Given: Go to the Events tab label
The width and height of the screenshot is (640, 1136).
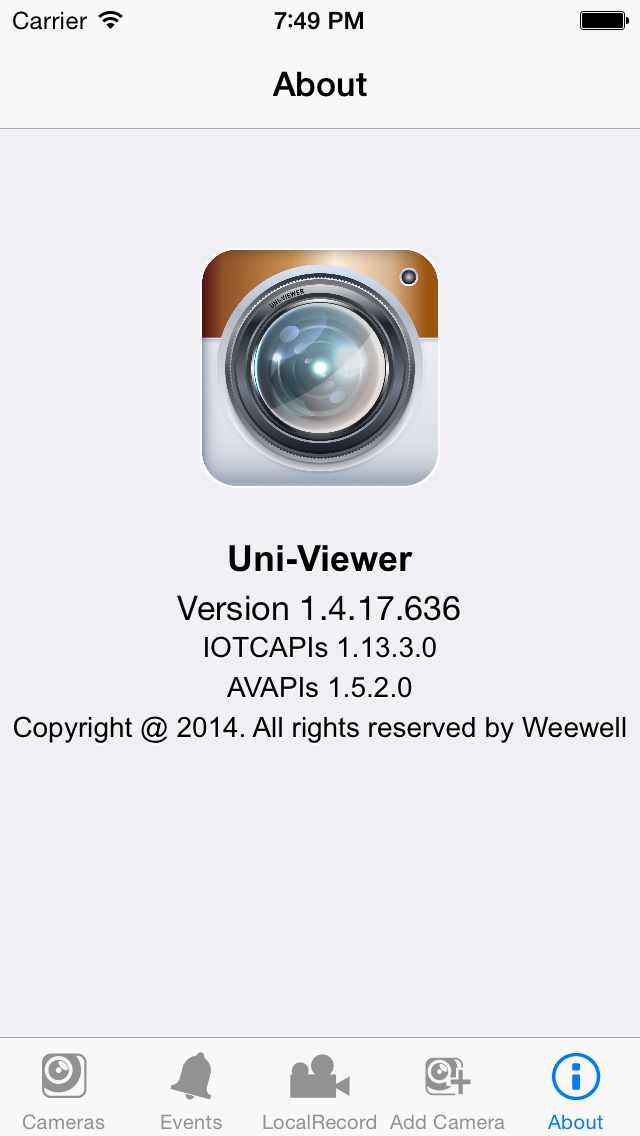Looking at the screenshot, I should point(191,1122).
